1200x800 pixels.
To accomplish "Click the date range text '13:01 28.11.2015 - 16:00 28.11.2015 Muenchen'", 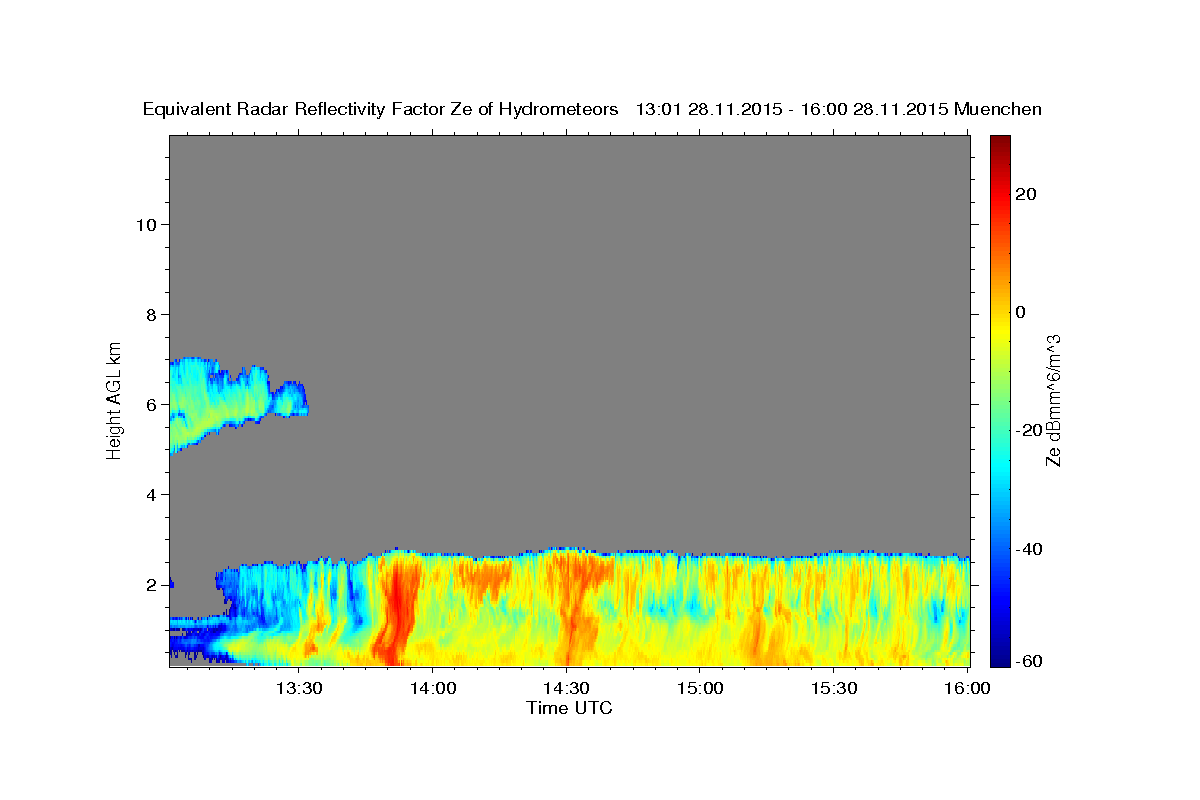I will tap(839, 110).
